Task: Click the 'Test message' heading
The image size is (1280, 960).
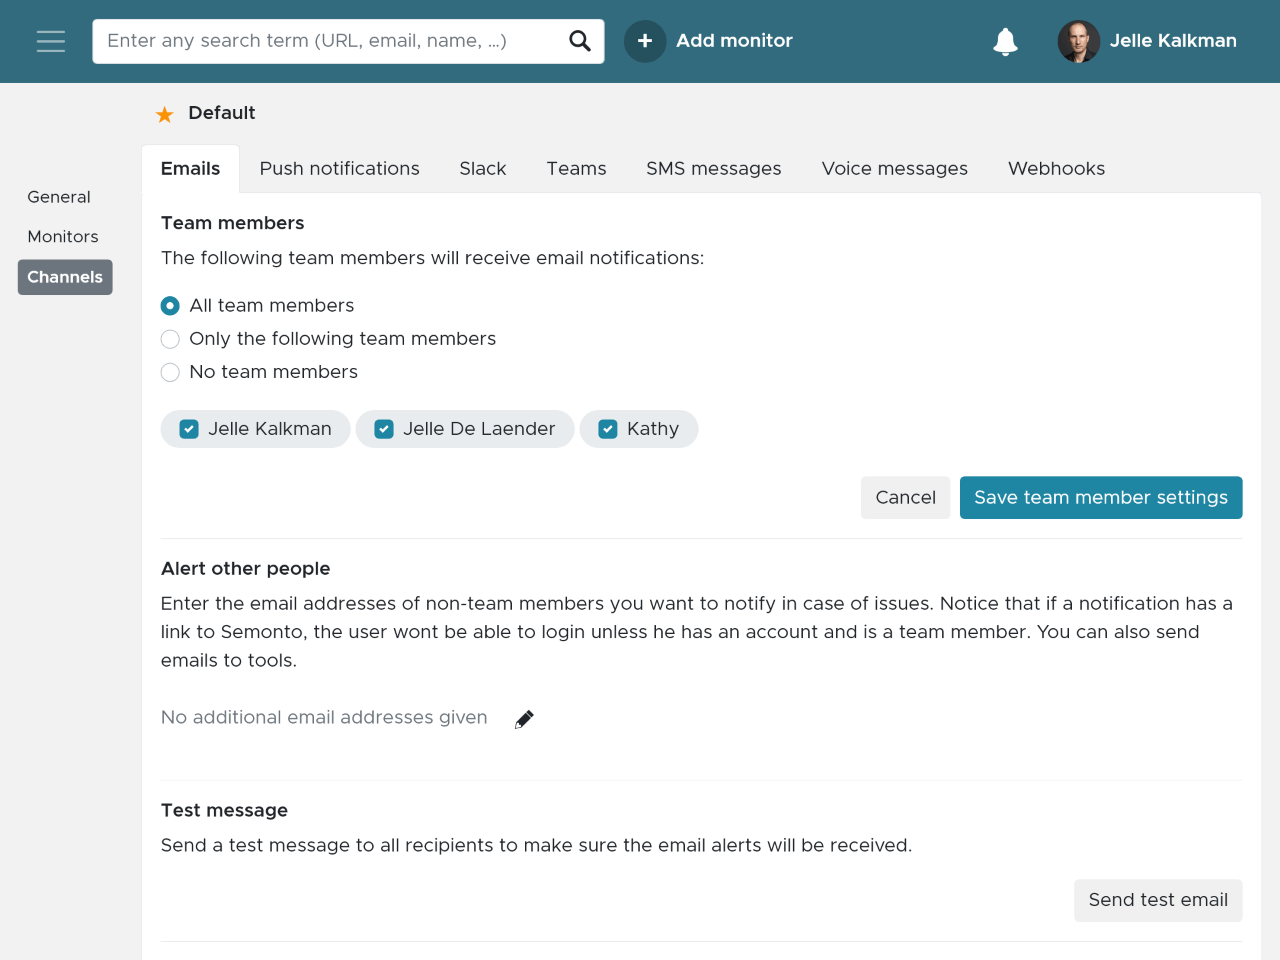Action: [x=224, y=811]
